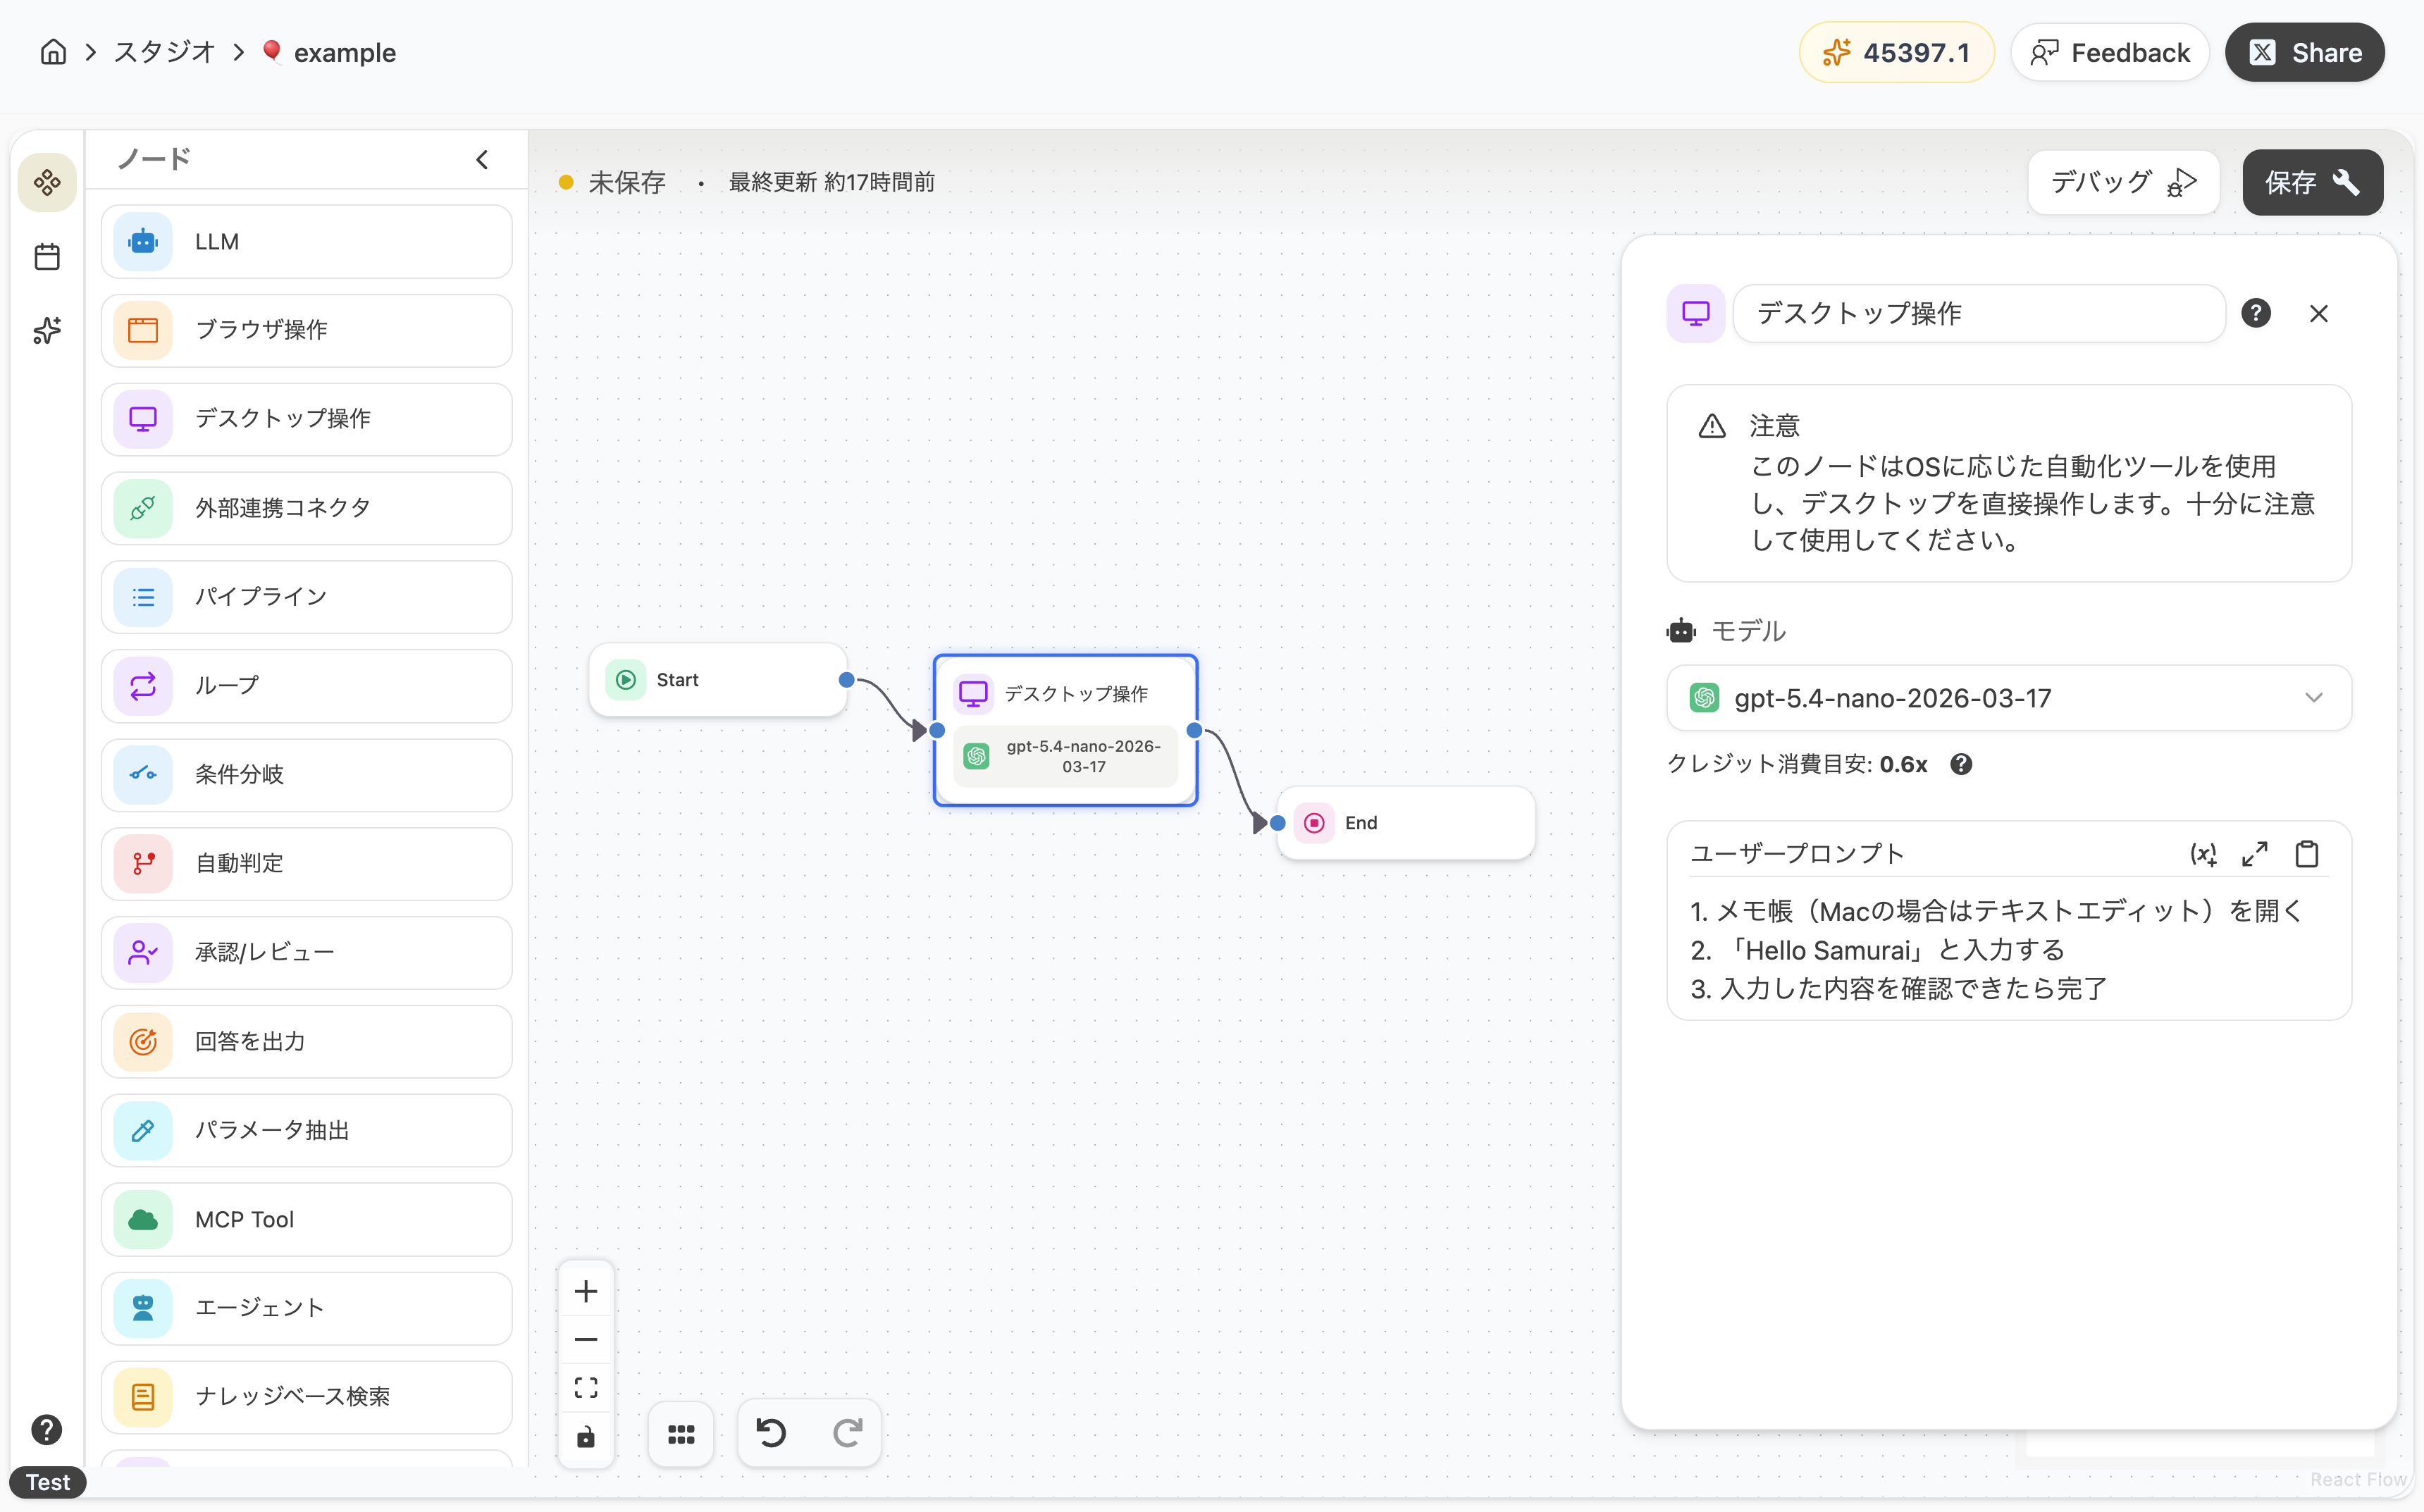The width and height of the screenshot is (2424, 1512).
Task: Add a ブラウザ操作 node
Action: tap(307, 330)
